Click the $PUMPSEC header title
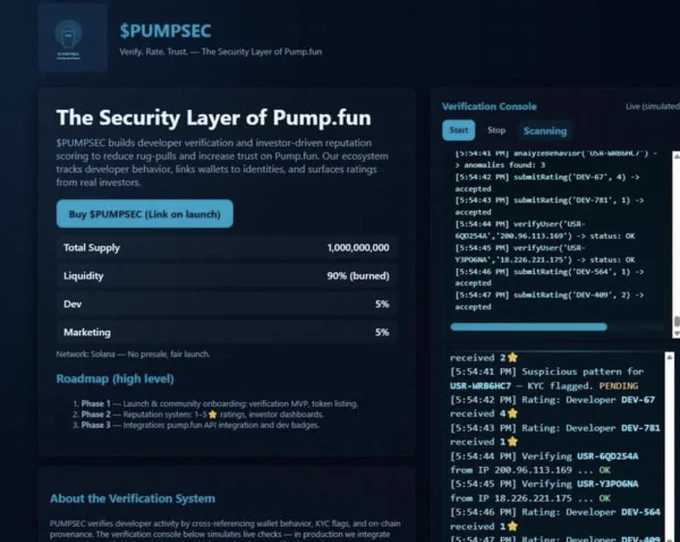 [x=165, y=31]
